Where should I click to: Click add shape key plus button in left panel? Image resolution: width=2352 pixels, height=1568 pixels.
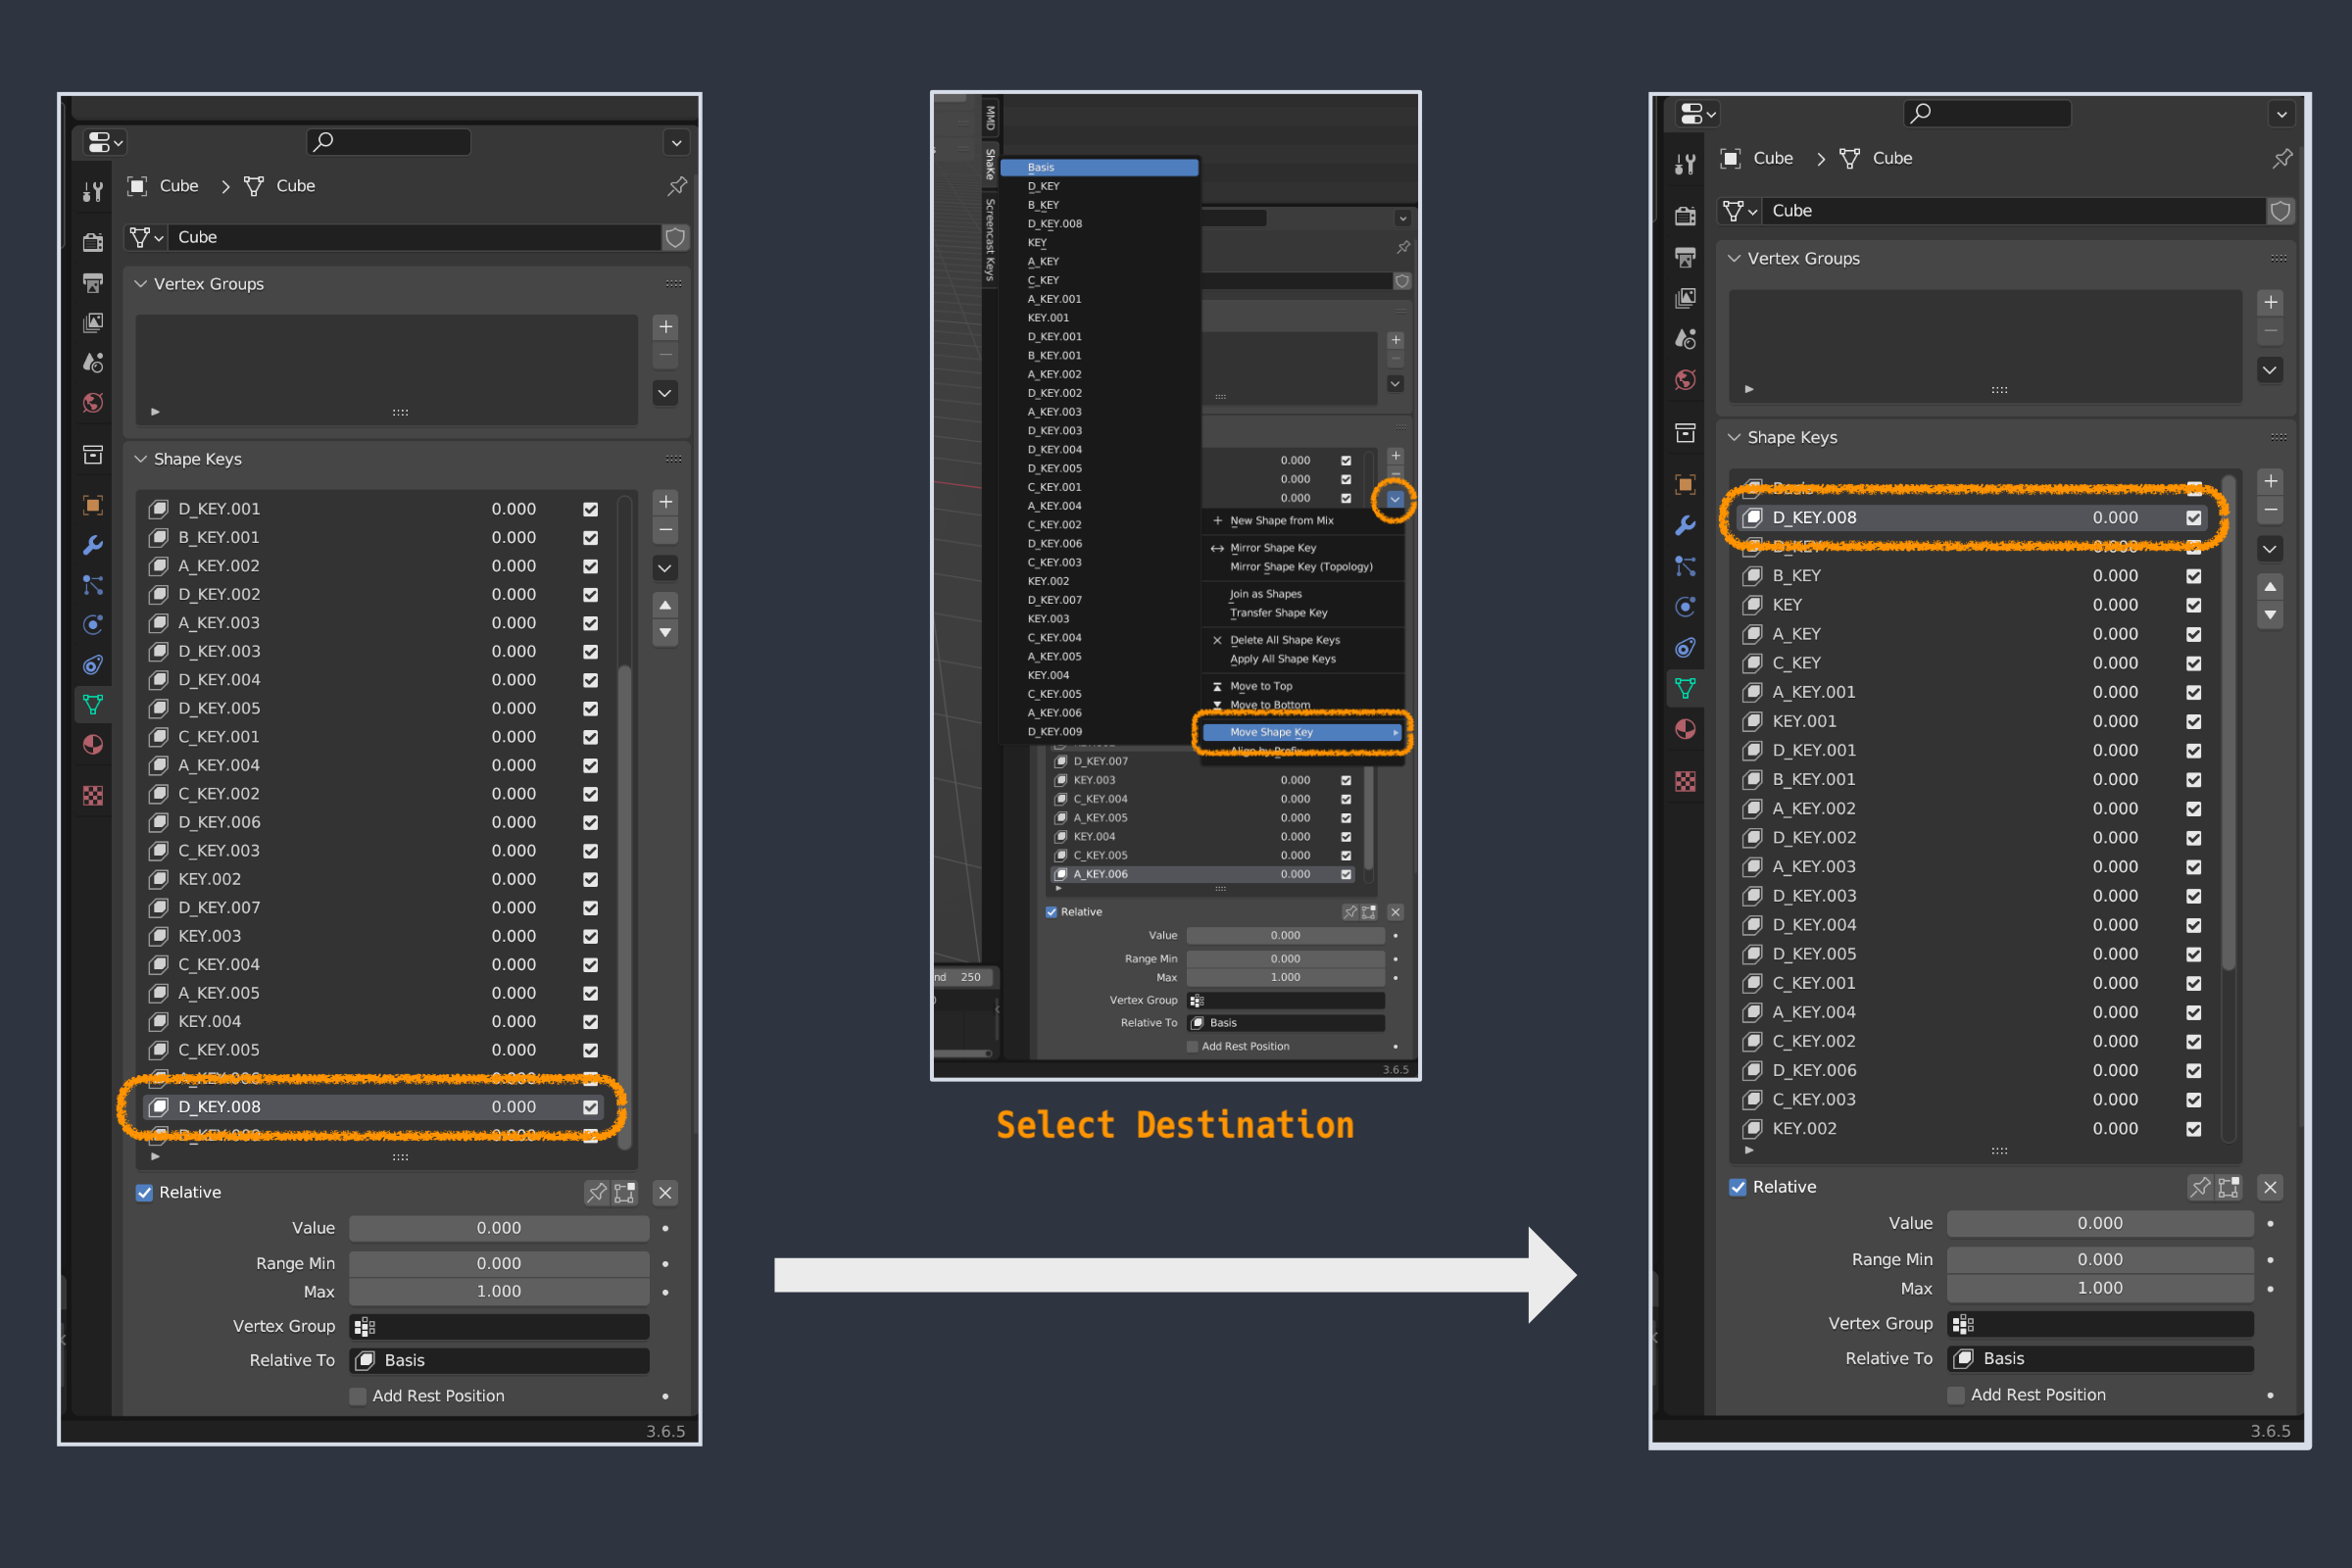(x=665, y=502)
